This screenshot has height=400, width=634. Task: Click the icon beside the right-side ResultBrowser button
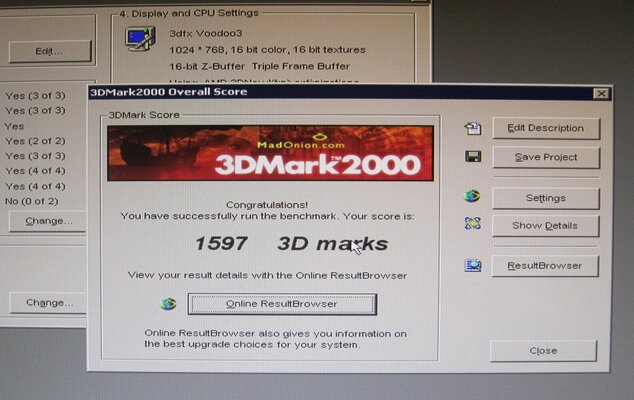[x=473, y=266]
